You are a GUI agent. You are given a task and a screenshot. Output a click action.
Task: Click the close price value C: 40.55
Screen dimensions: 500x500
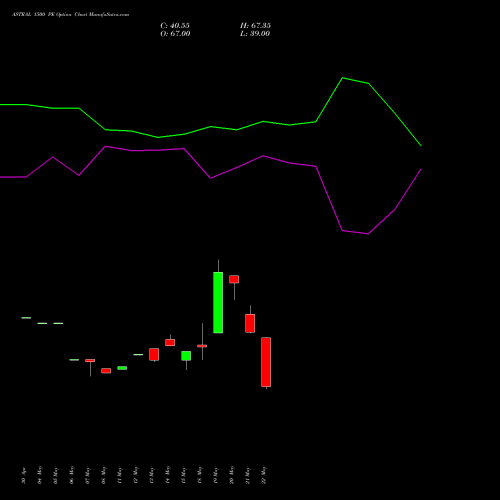pos(175,26)
